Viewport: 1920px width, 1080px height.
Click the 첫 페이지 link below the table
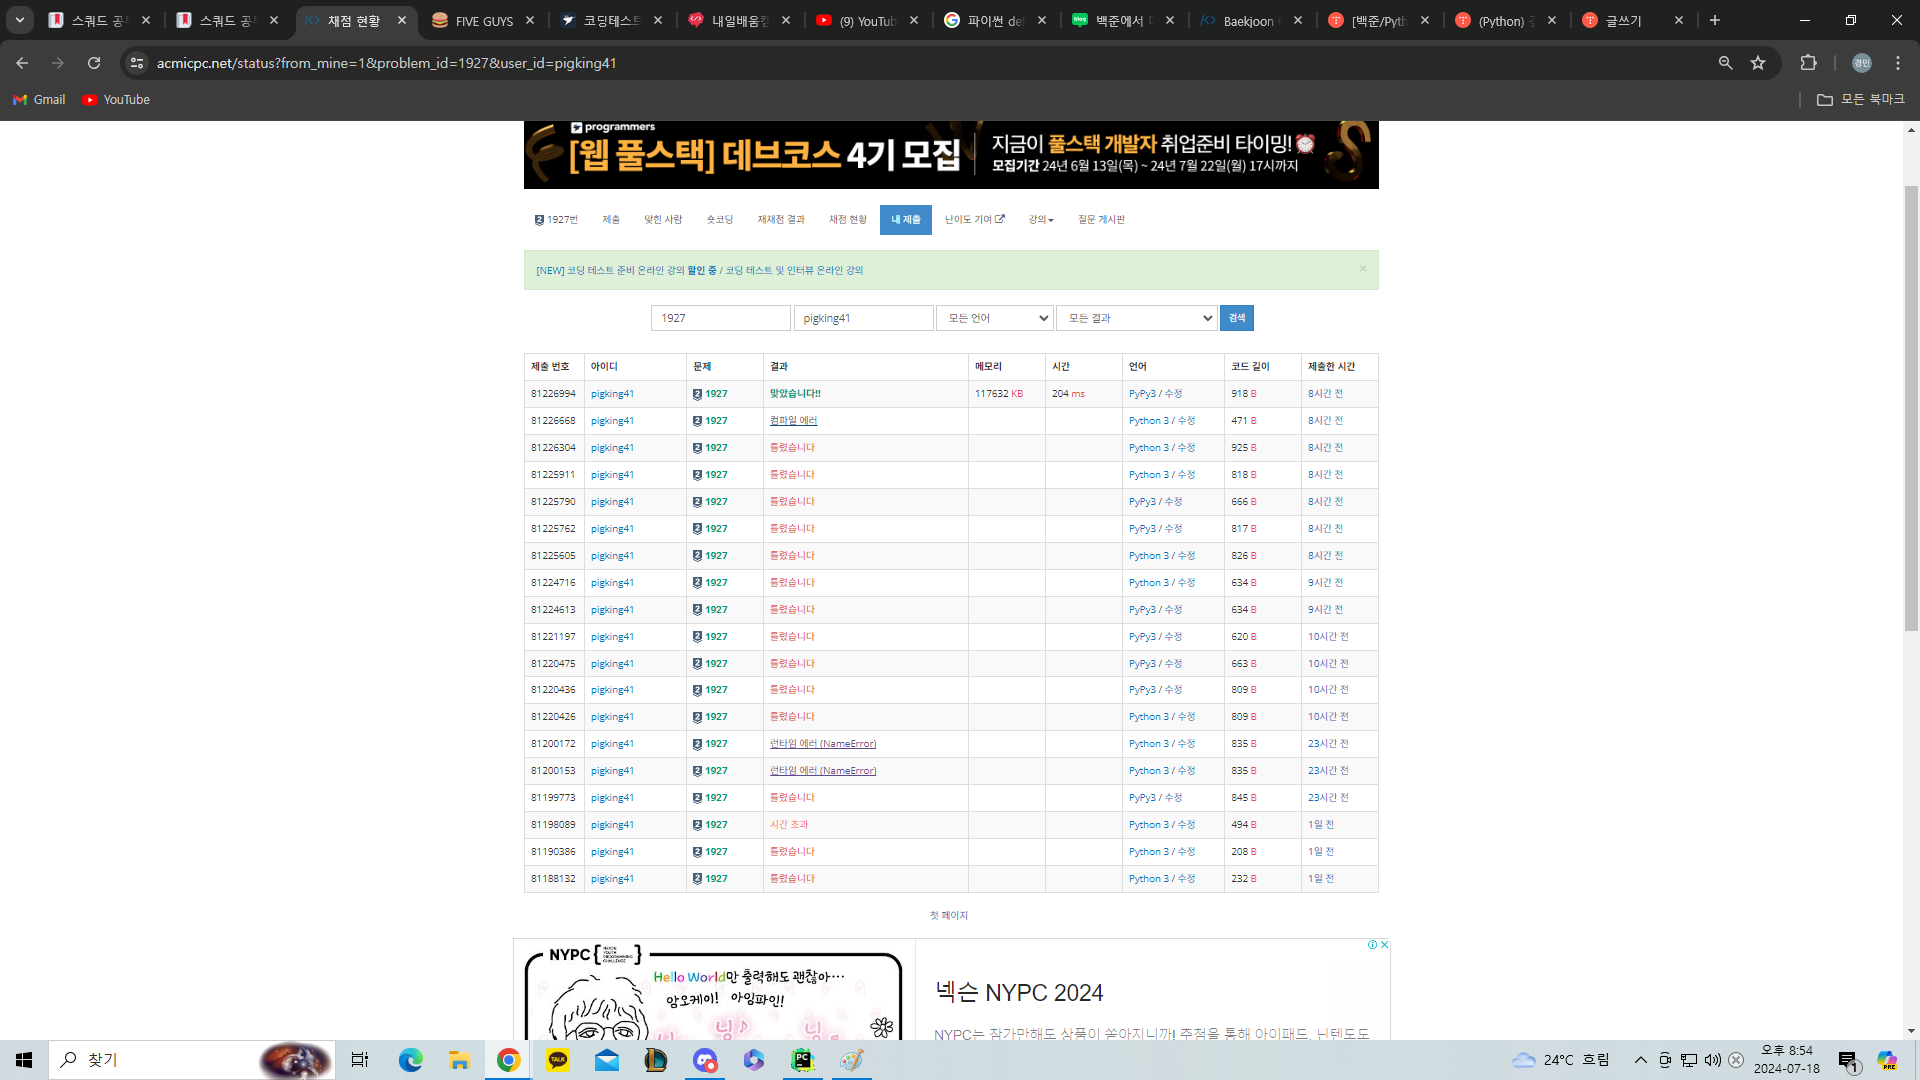(948, 916)
